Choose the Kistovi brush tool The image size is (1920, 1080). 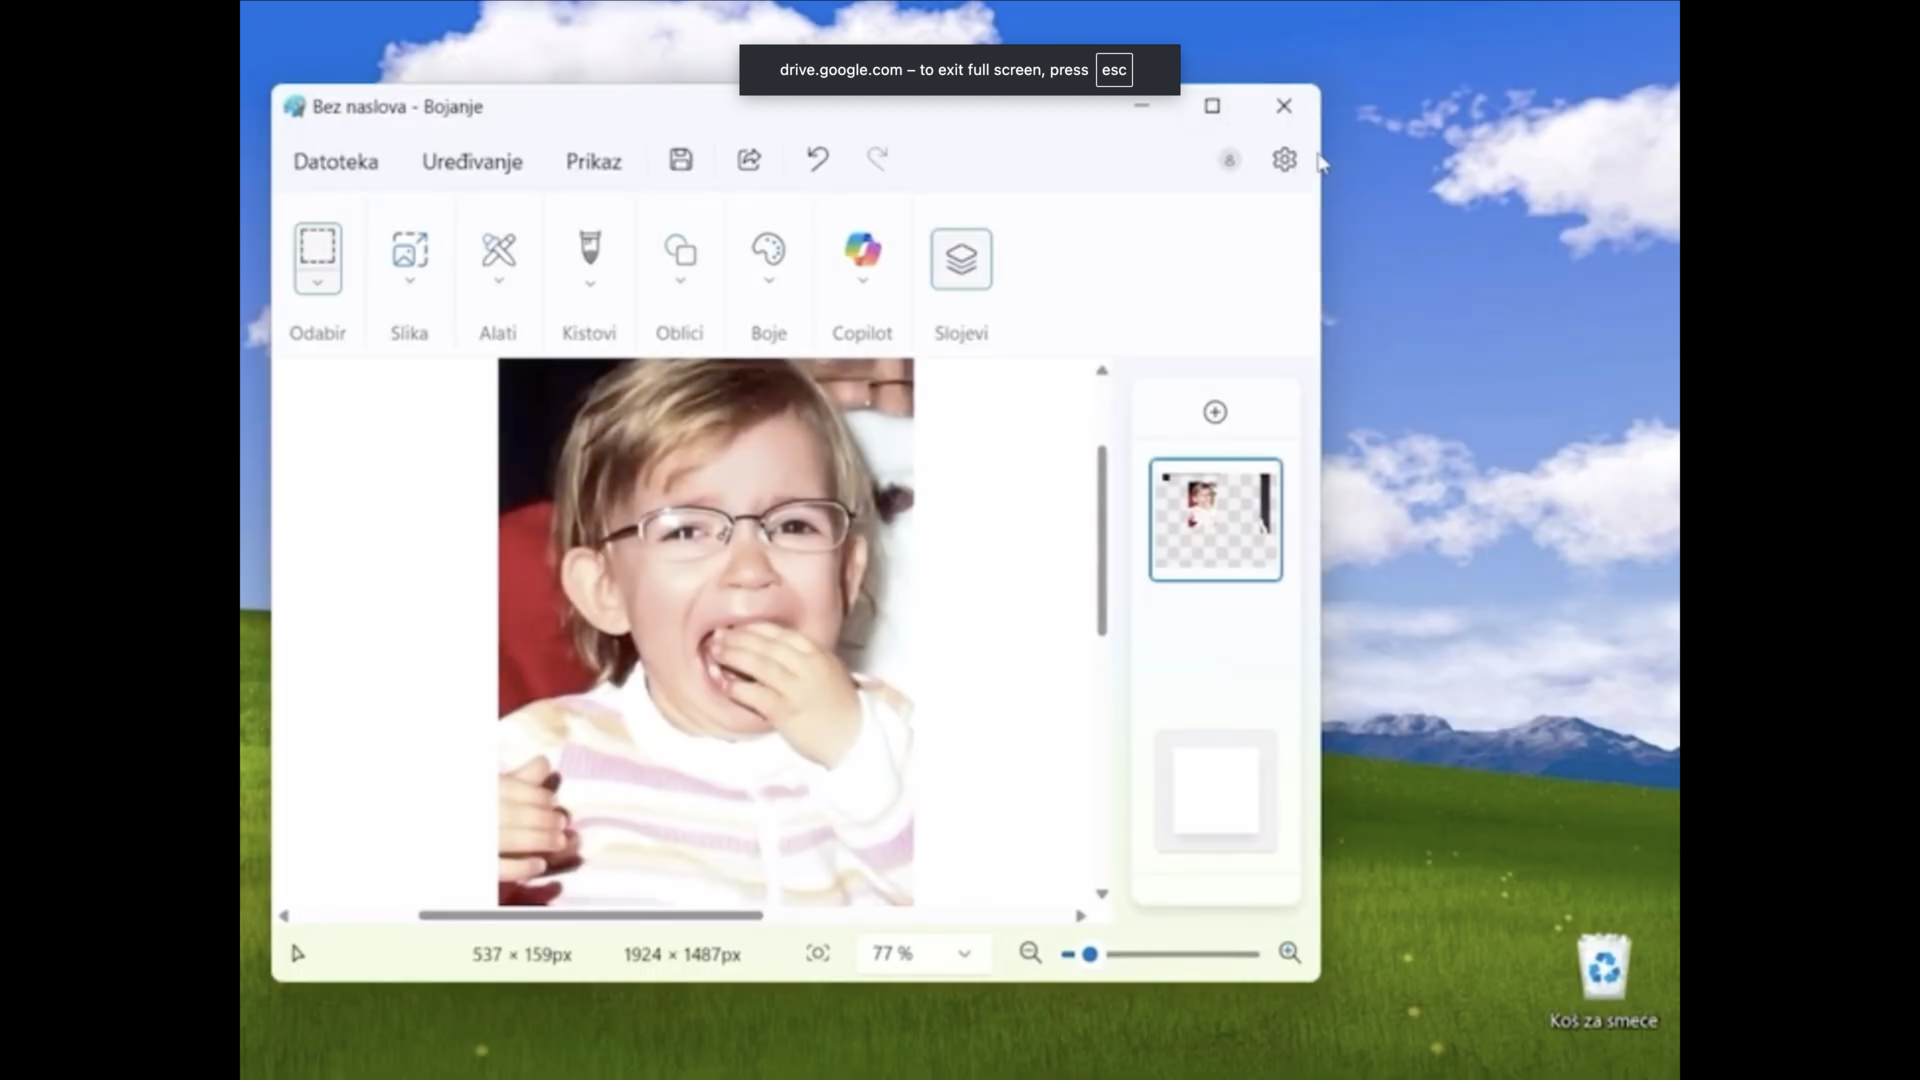pyautogui.click(x=589, y=247)
